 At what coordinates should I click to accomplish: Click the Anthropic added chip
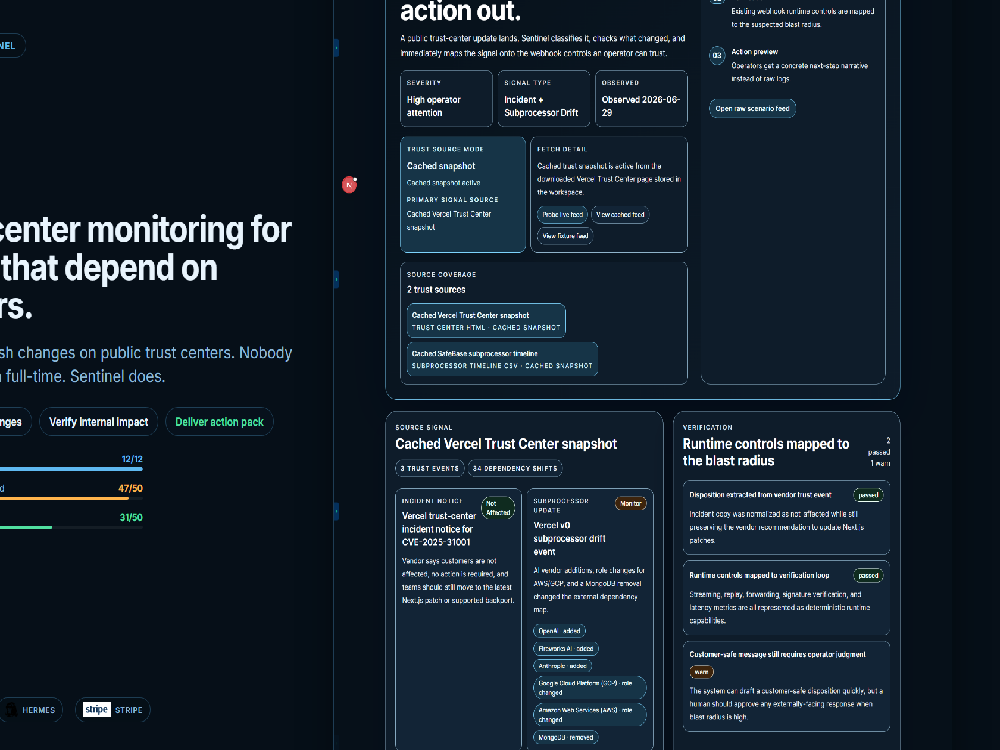(562, 666)
